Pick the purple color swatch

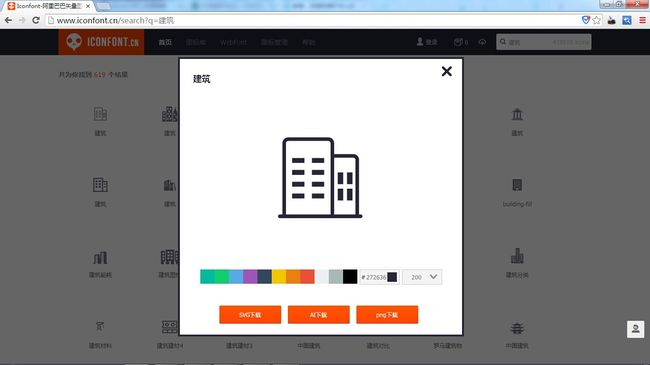pos(250,277)
